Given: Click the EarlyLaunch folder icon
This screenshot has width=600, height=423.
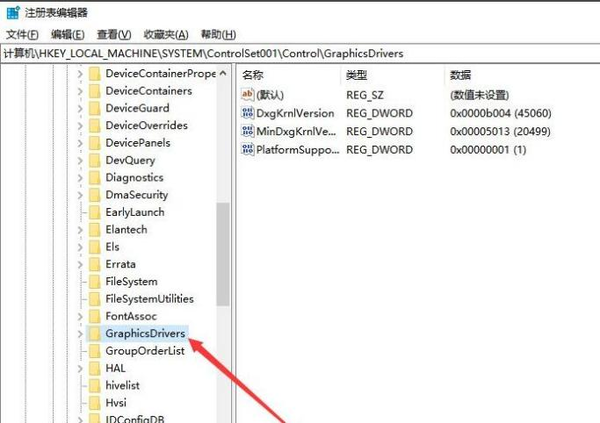Looking at the screenshot, I should tap(95, 212).
